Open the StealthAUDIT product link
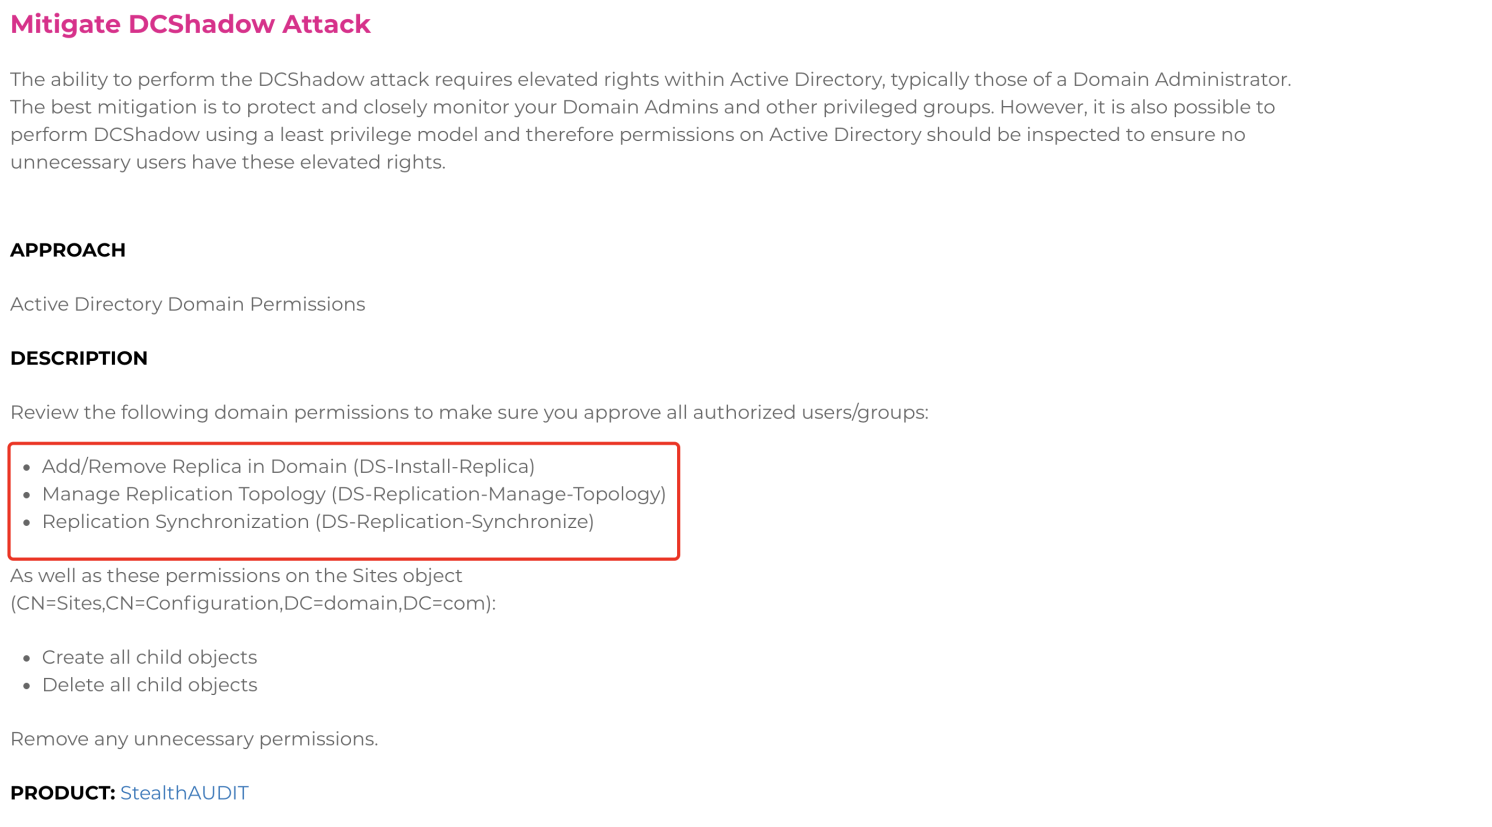 click(x=184, y=793)
